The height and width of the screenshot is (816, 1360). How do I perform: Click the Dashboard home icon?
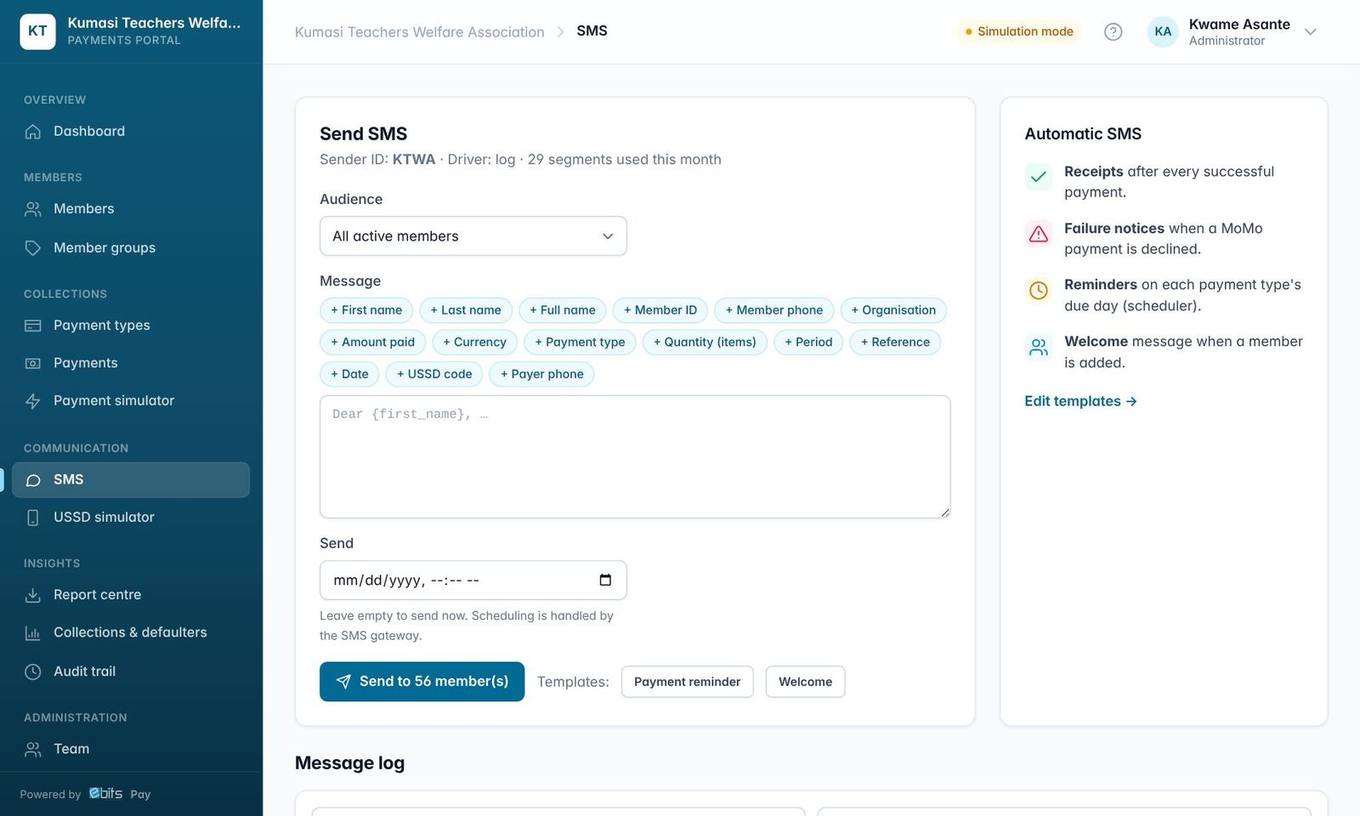[x=33, y=131]
